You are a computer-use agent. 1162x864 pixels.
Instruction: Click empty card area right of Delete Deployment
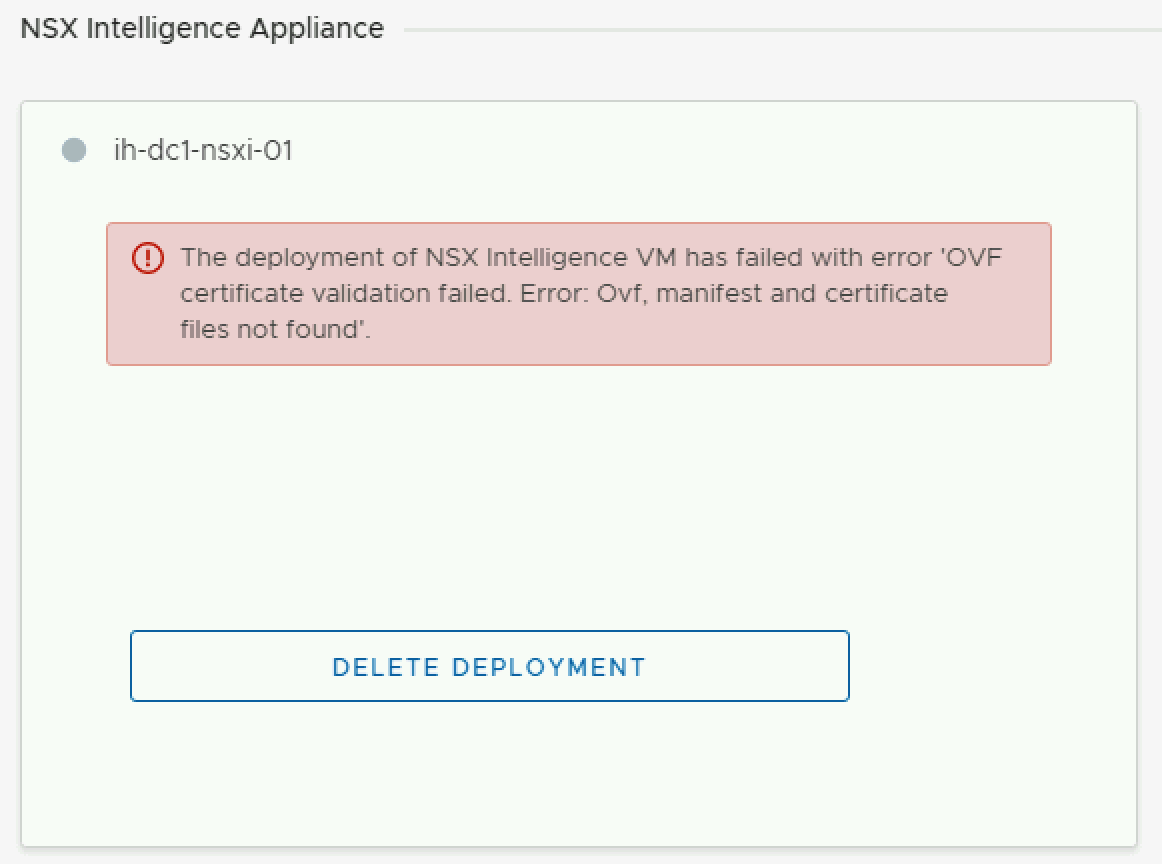[x=990, y=666]
